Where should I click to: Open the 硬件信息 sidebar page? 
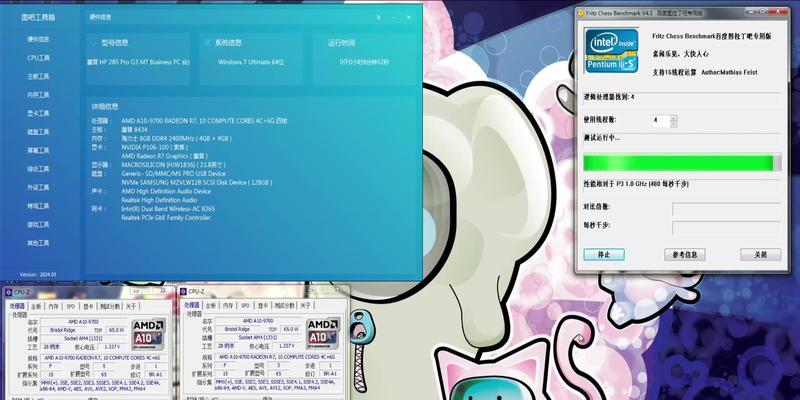point(38,39)
